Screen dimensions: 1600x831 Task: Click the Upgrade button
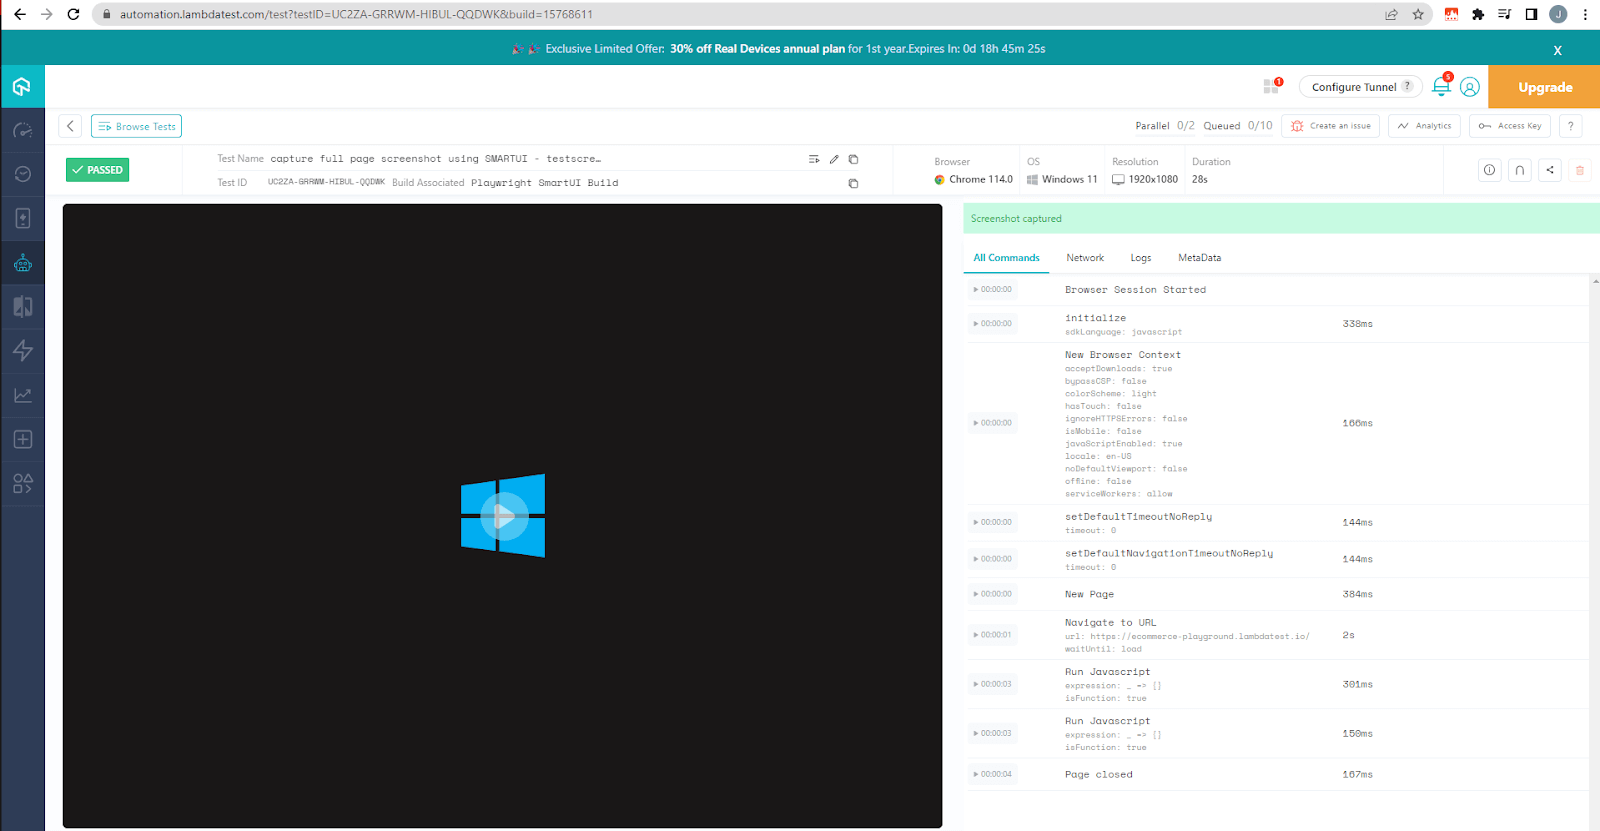(1544, 87)
